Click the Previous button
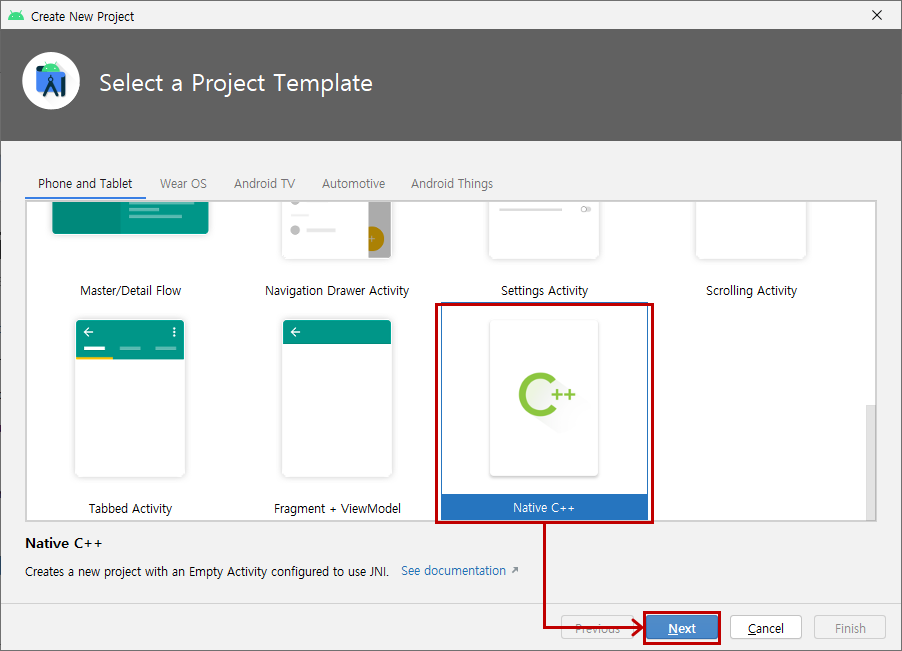 point(597,628)
